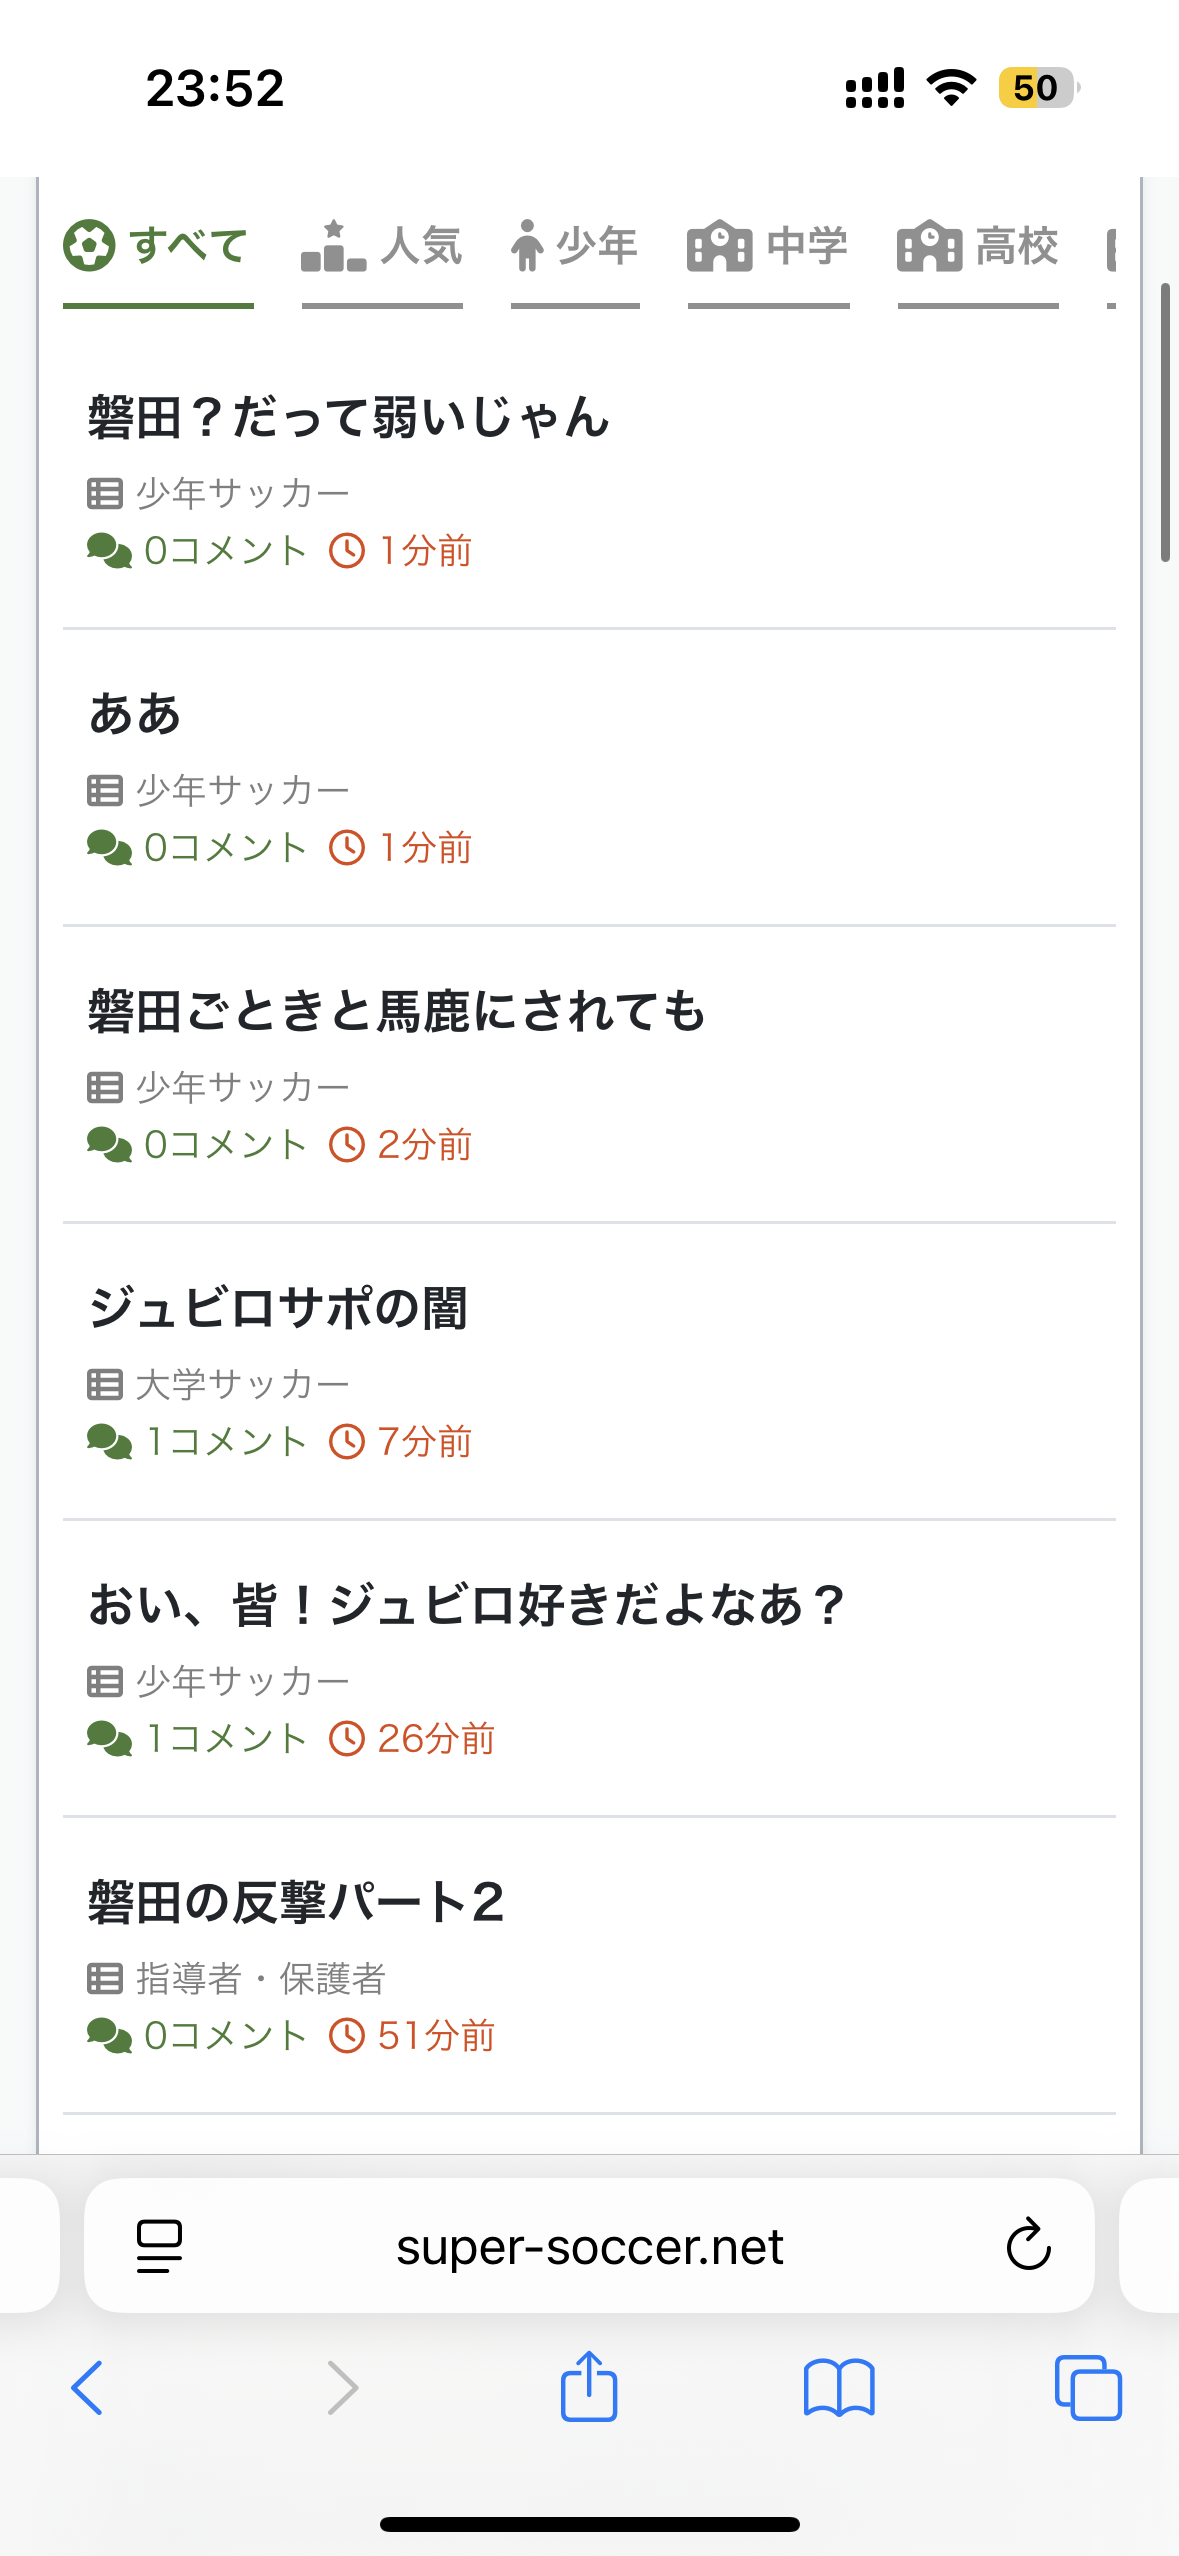Click the page scrollbar on the right edge
Viewport: 1179px width, 2556px height.
1164,422
